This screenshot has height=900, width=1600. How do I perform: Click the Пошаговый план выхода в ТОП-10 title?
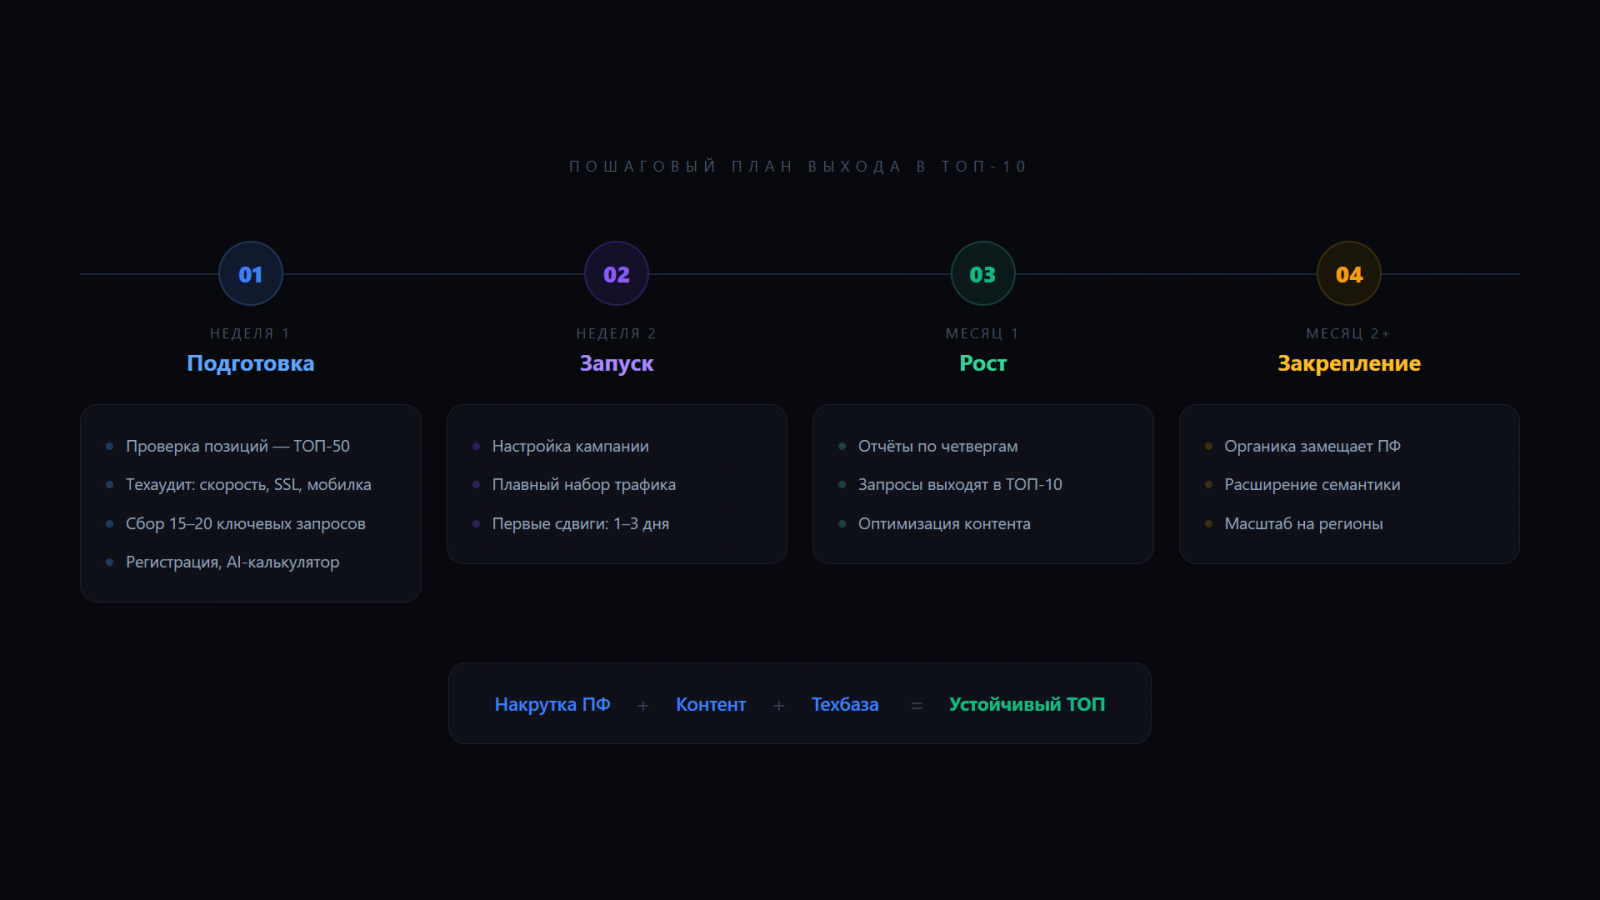pos(799,167)
